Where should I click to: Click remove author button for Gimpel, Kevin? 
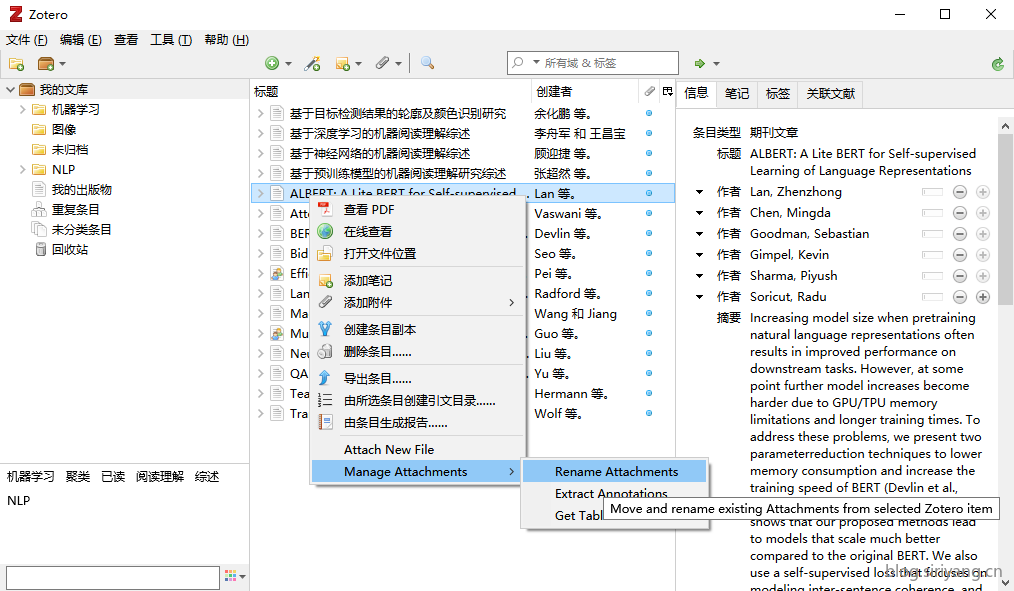click(x=960, y=255)
